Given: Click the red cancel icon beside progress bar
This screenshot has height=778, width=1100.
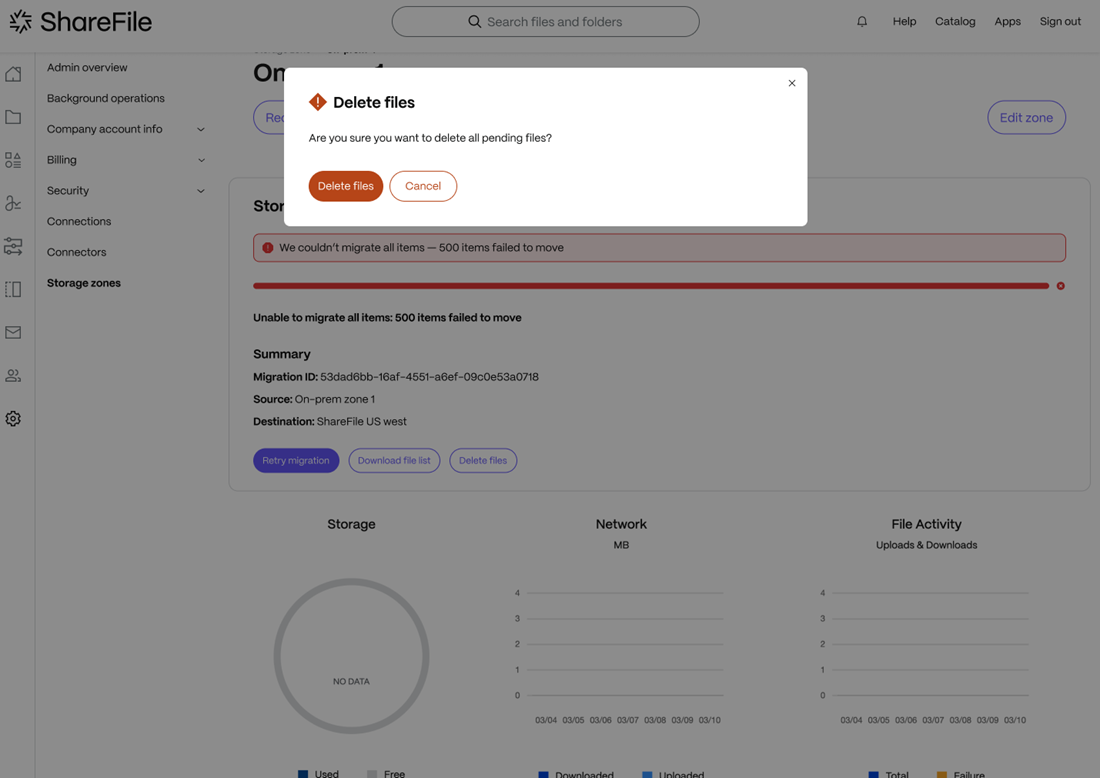Looking at the screenshot, I should coord(1061,286).
